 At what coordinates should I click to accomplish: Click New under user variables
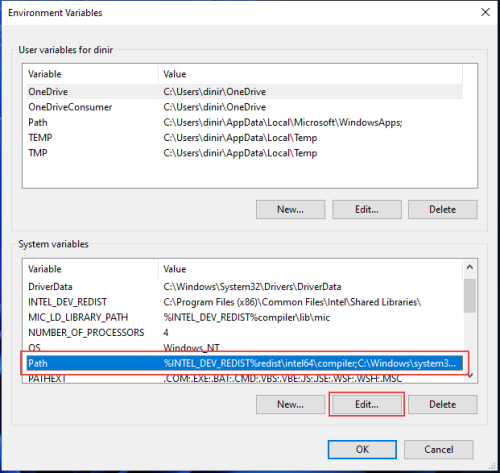[x=290, y=209]
